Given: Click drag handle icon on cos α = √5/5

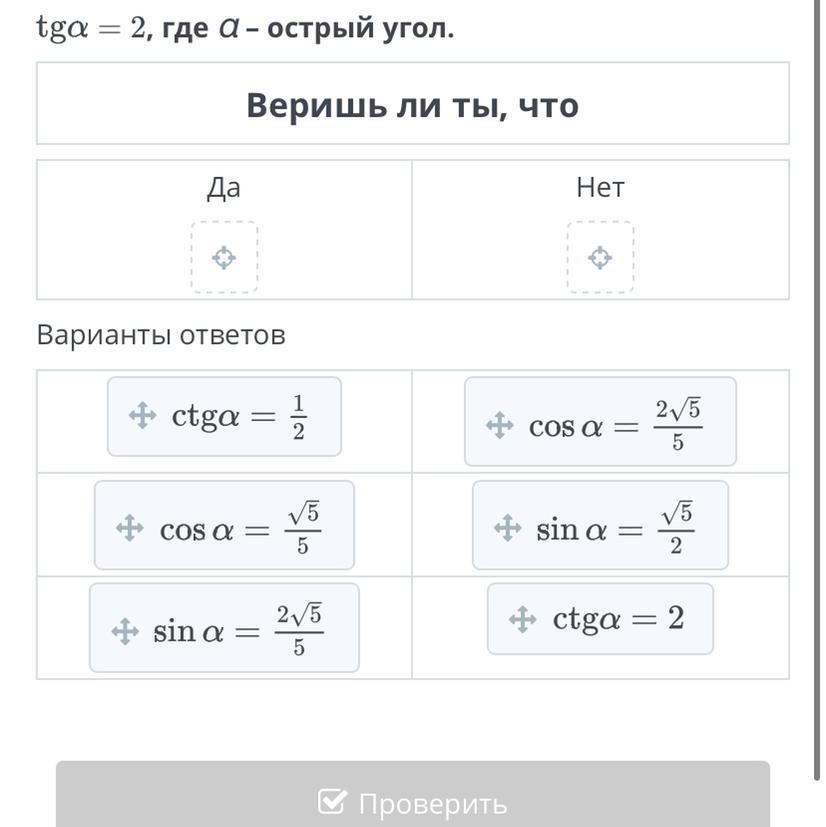Looking at the screenshot, I should [130, 528].
